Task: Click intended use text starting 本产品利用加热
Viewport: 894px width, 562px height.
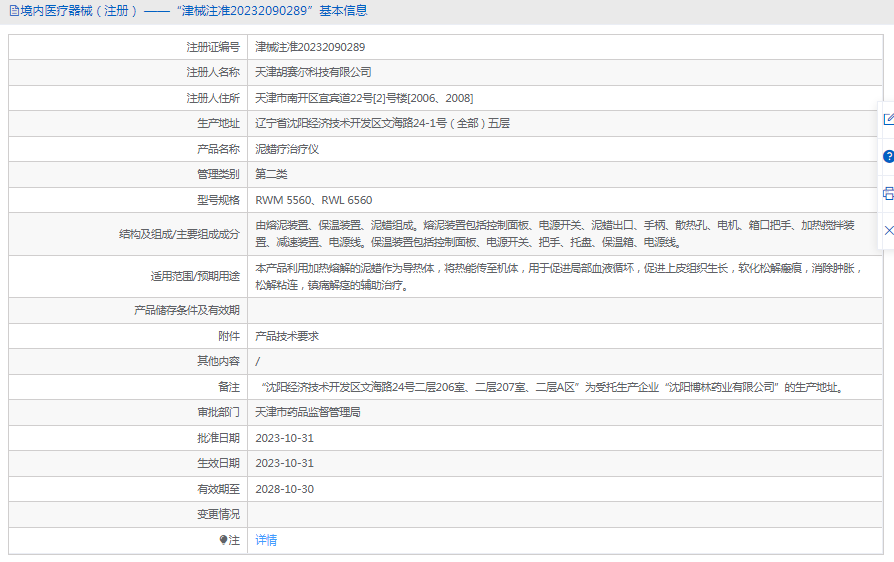Action: pos(559,276)
